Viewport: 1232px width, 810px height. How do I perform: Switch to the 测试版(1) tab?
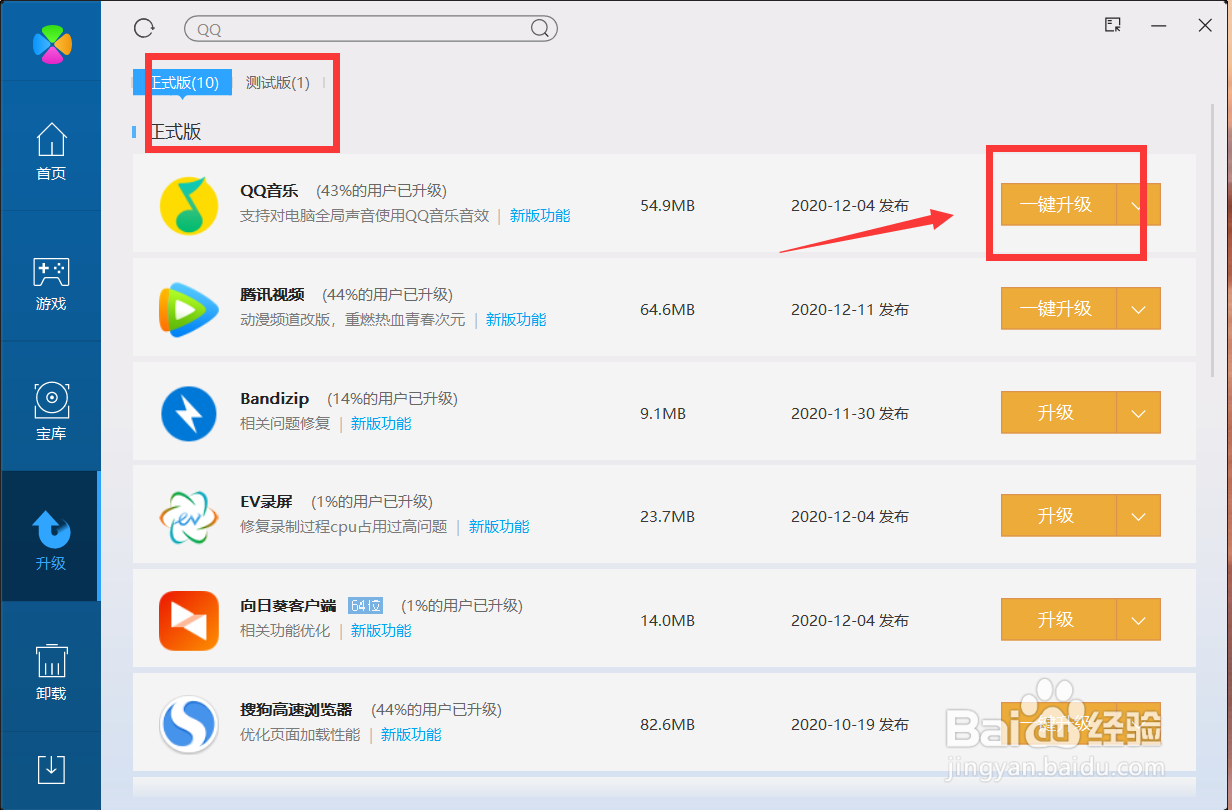[x=277, y=83]
